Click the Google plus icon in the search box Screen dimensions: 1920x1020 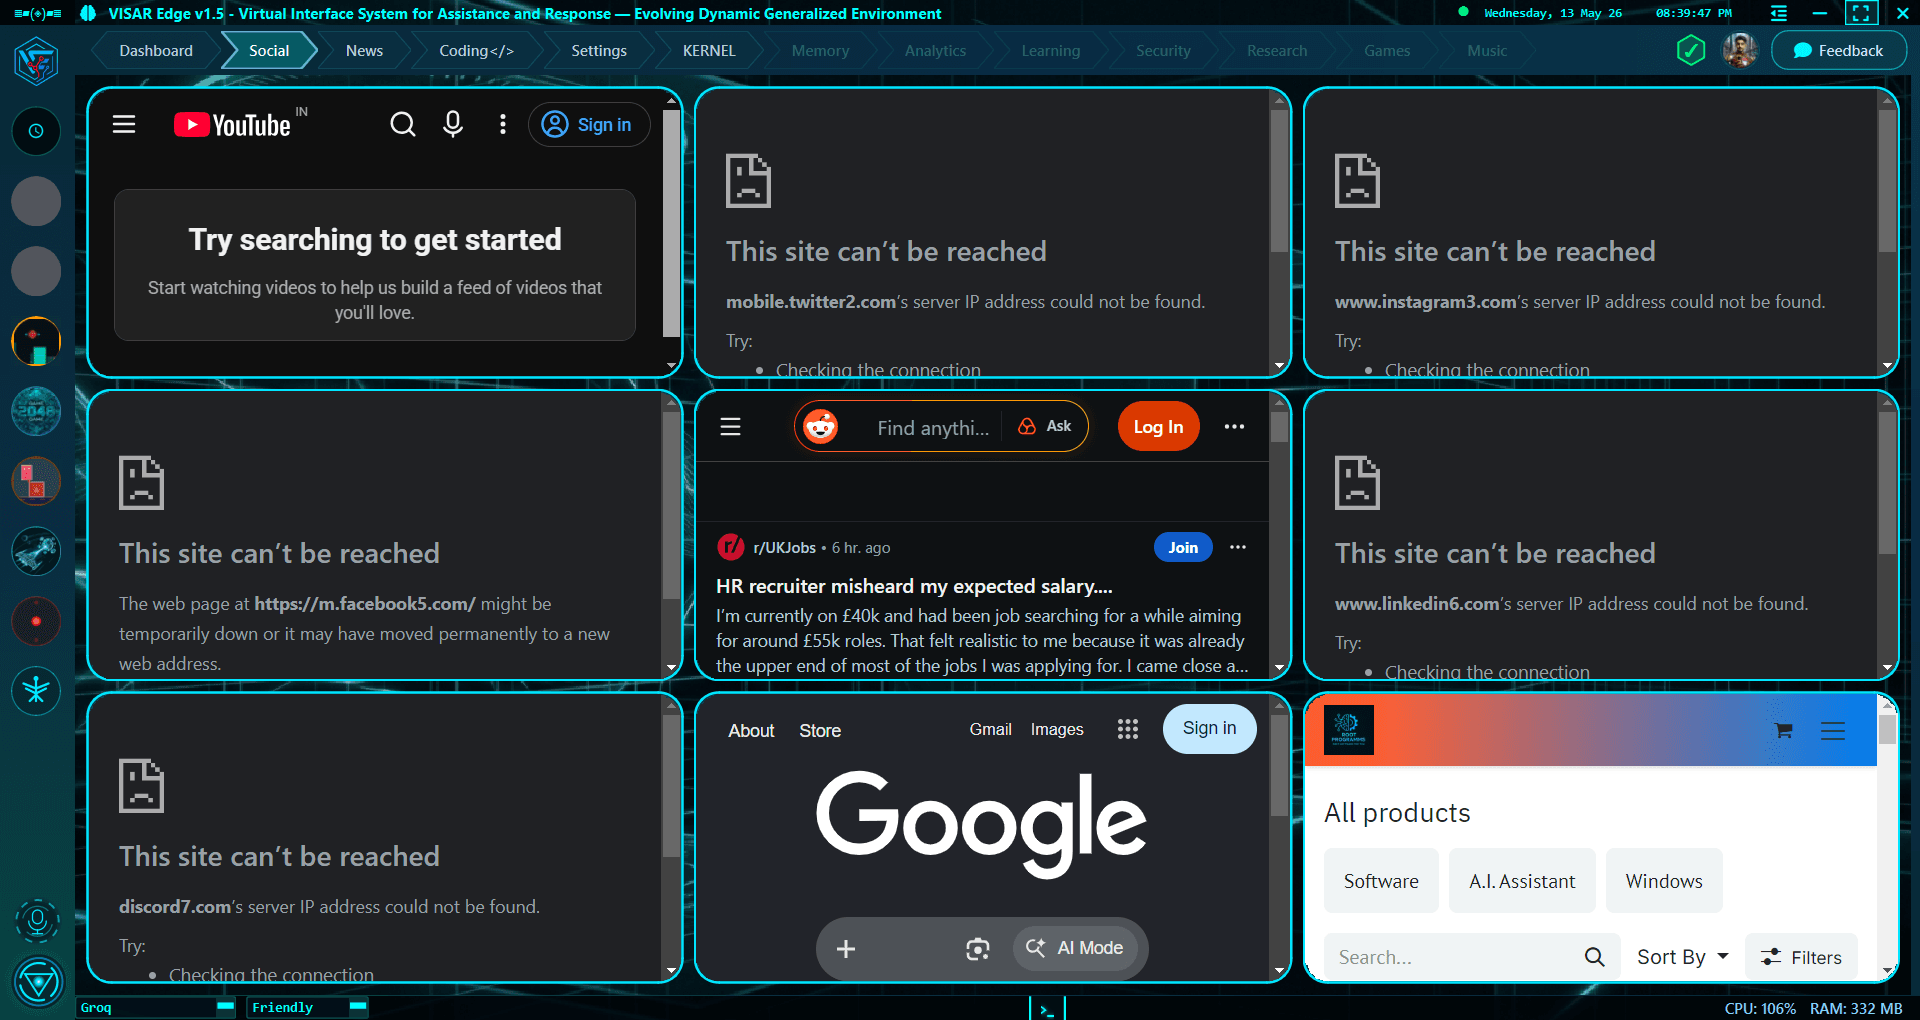coord(846,949)
